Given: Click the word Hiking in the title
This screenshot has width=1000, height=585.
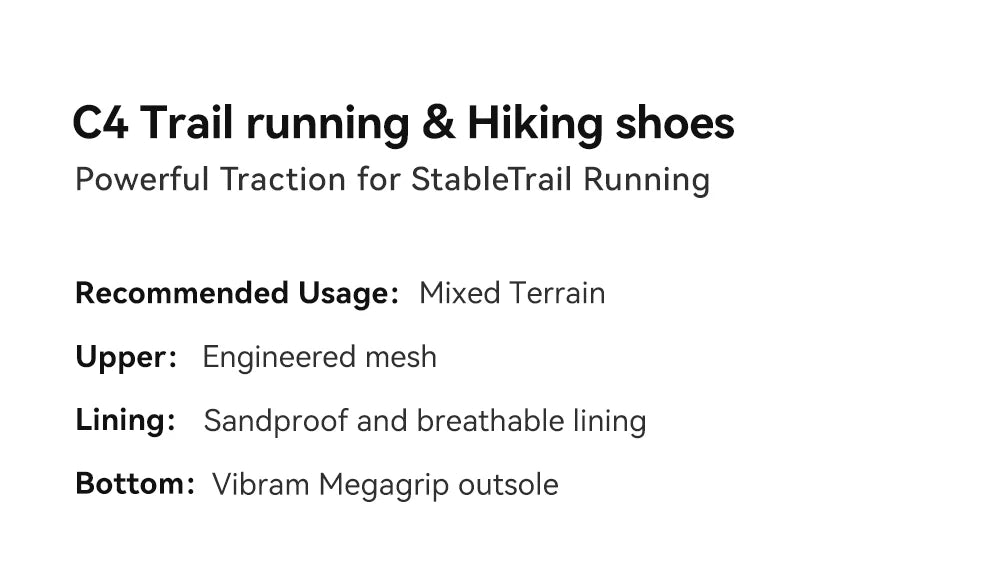Looking at the screenshot, I should tap(535, 123).
